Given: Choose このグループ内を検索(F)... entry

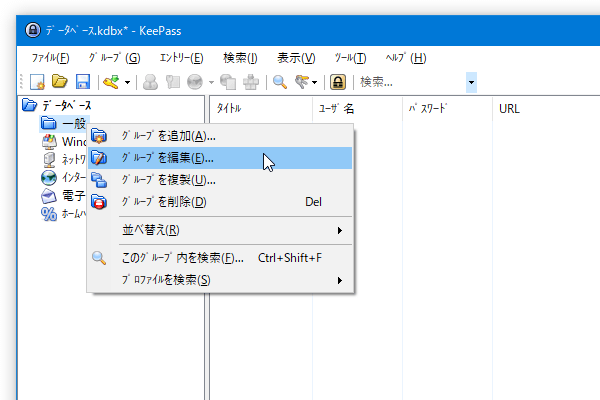Looking at the screenshot, I should tap(220, 258).
